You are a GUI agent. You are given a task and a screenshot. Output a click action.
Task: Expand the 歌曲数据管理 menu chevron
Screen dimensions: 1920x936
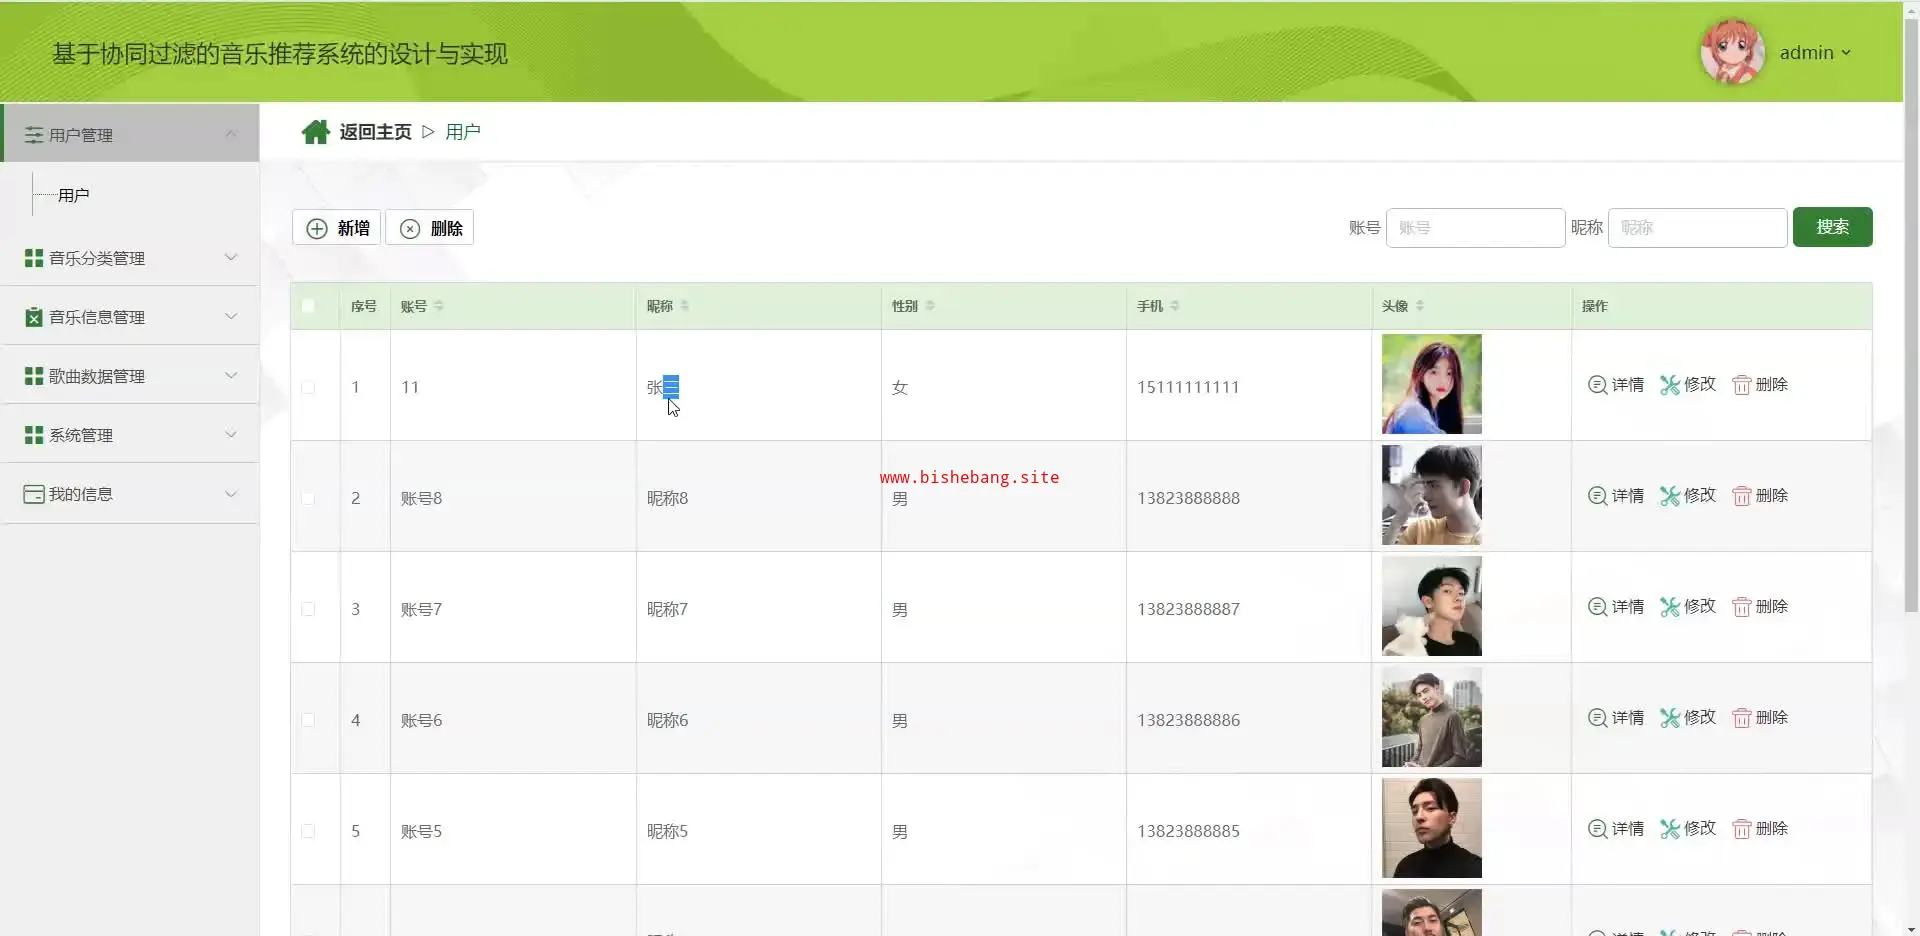(231, 375)
